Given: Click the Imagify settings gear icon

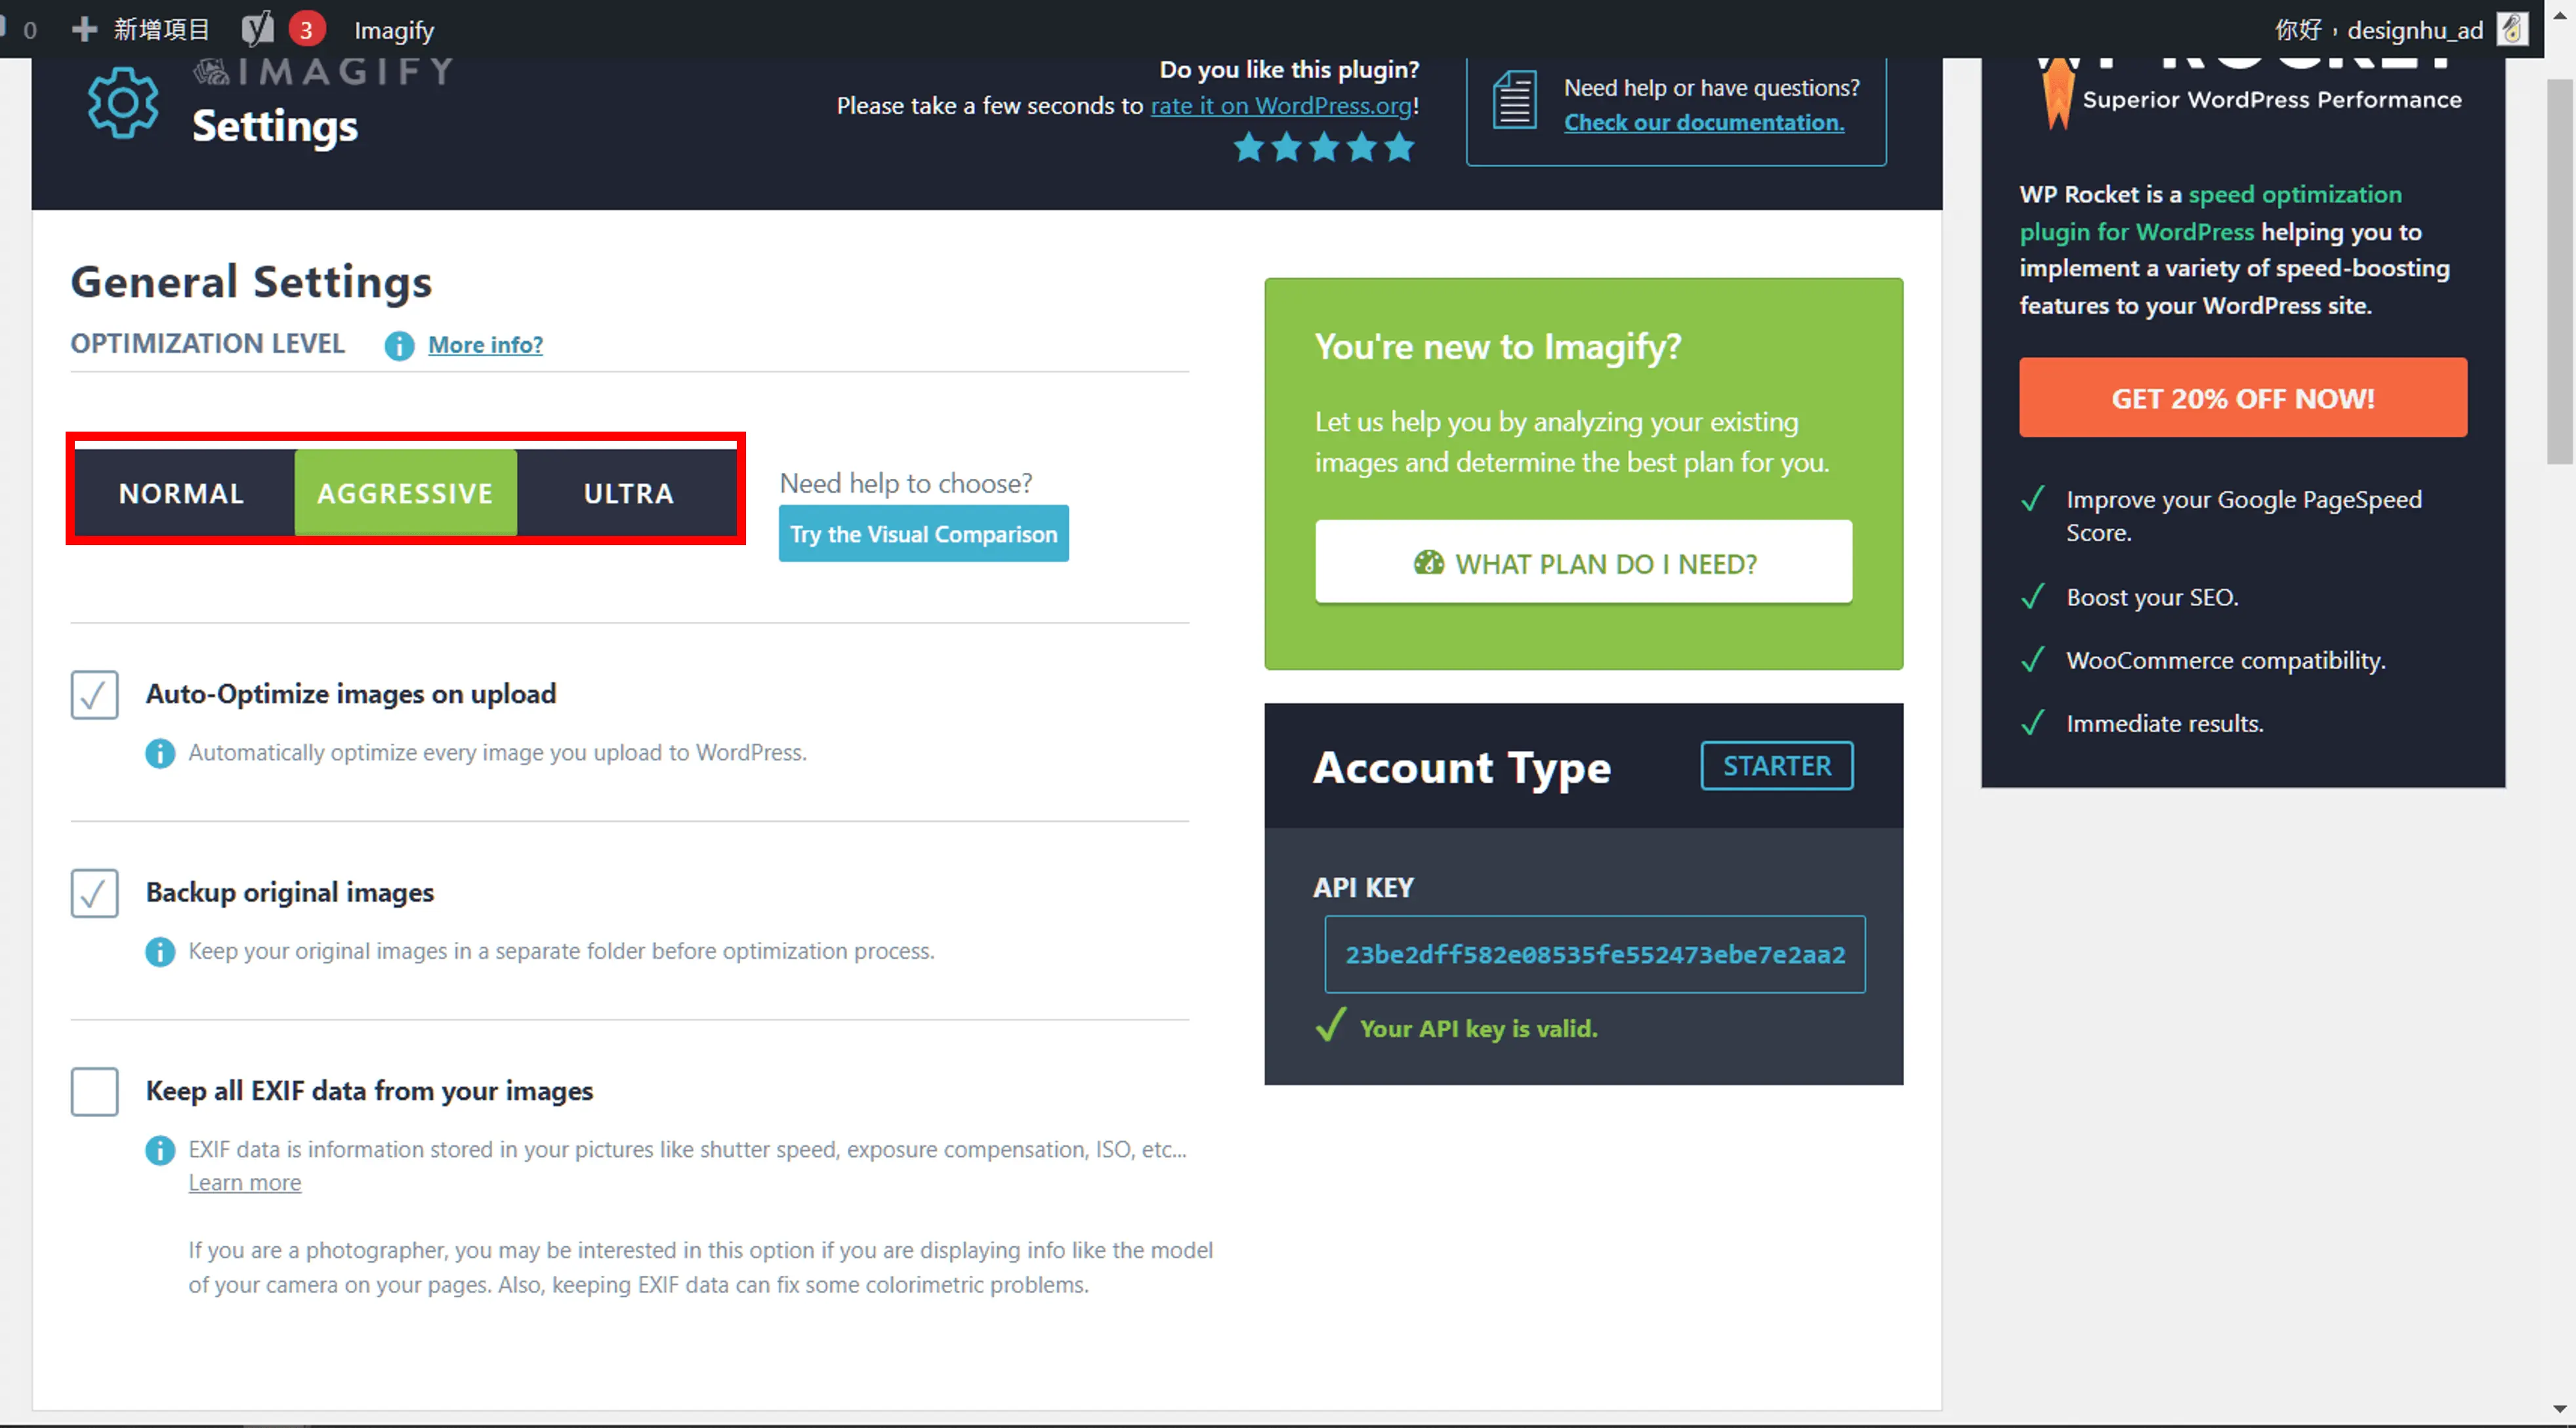Looking at the screenshot, I should pyautogui.click(x=122, y=102).
